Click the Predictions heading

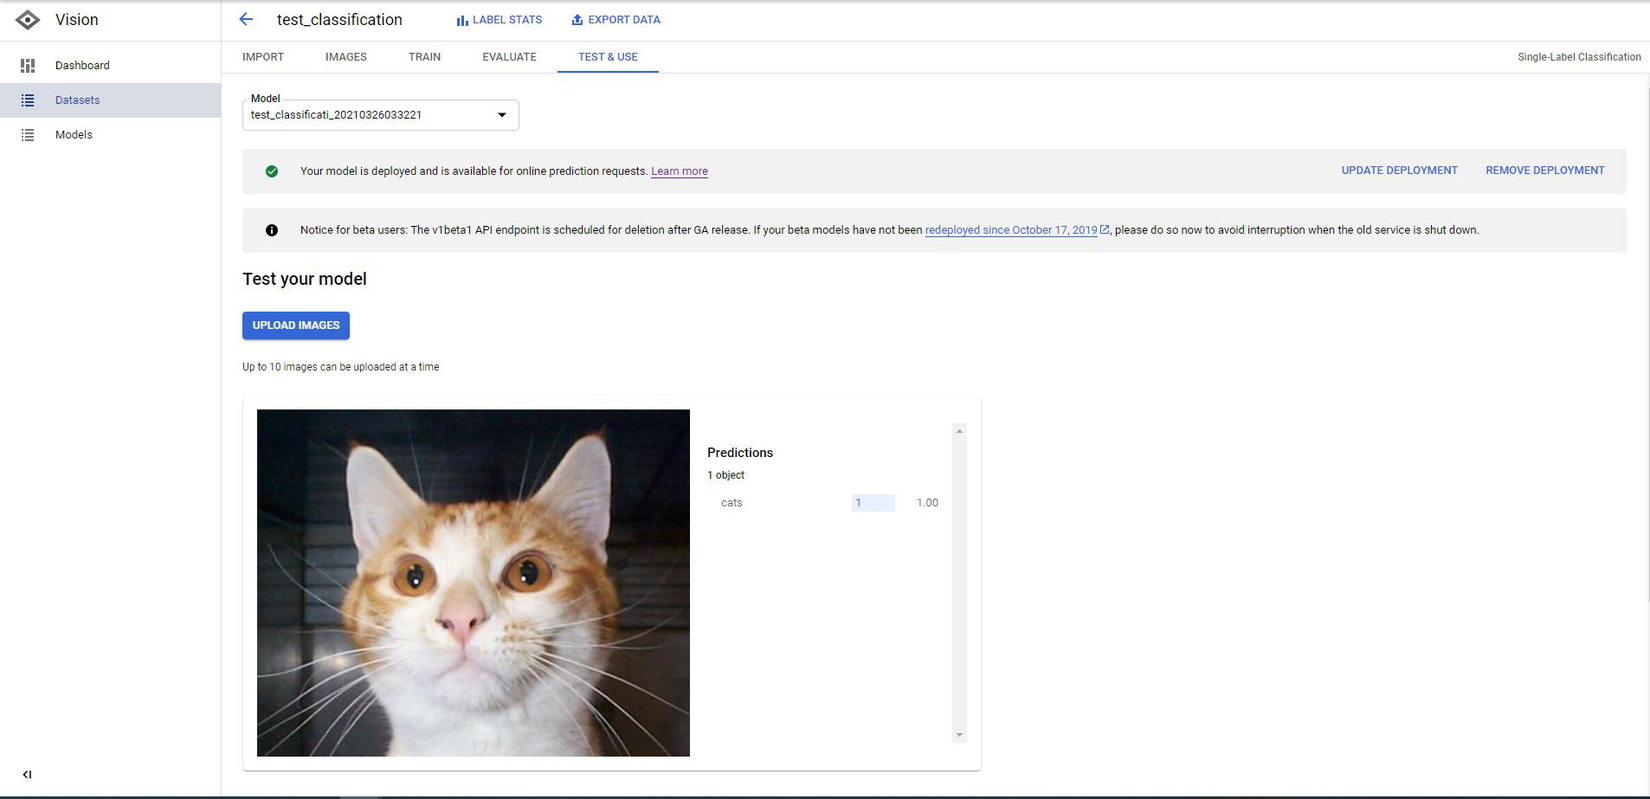pyautogui.click(x=740, y=453)
